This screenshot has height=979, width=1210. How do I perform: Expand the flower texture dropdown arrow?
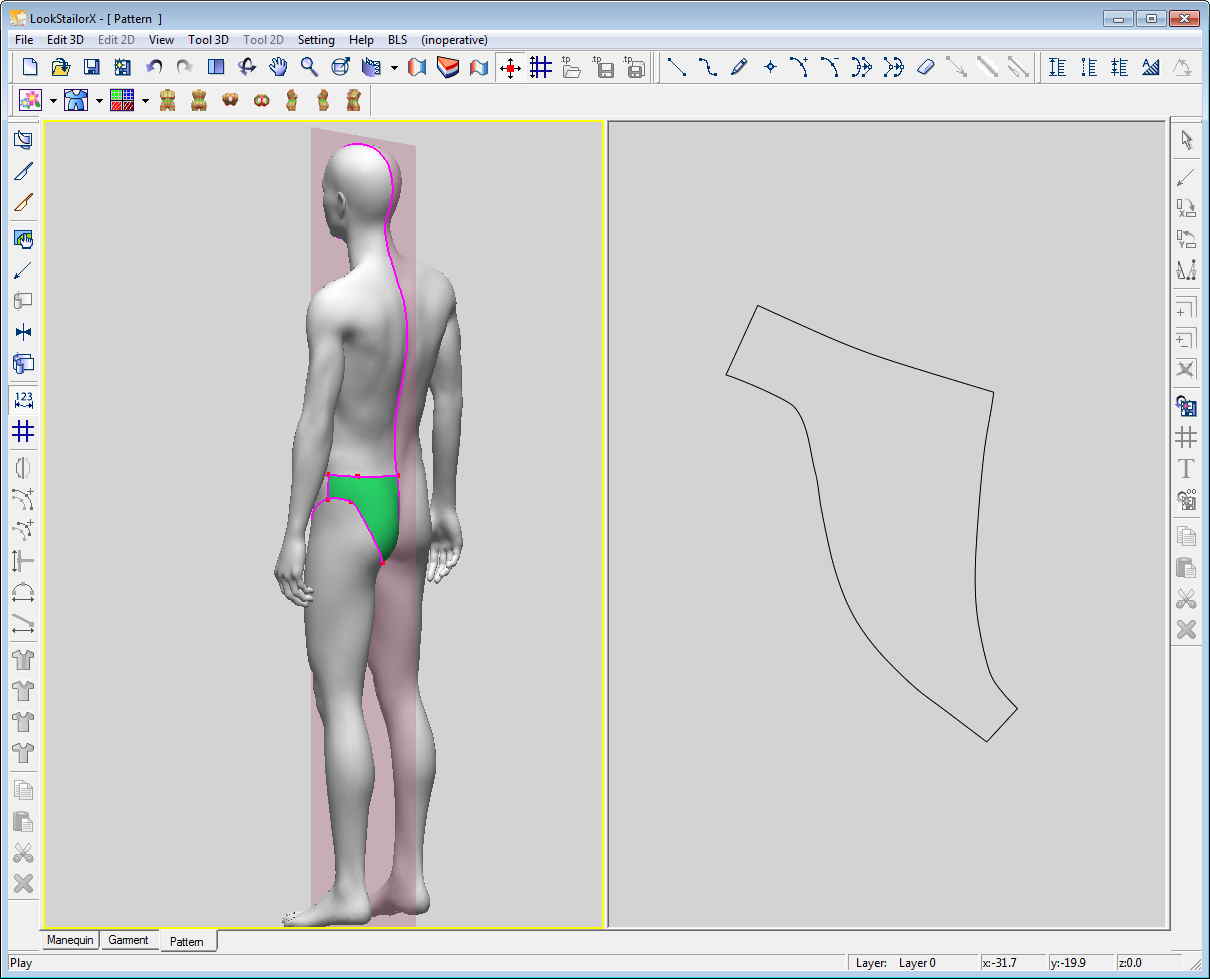tap(53, 100)
